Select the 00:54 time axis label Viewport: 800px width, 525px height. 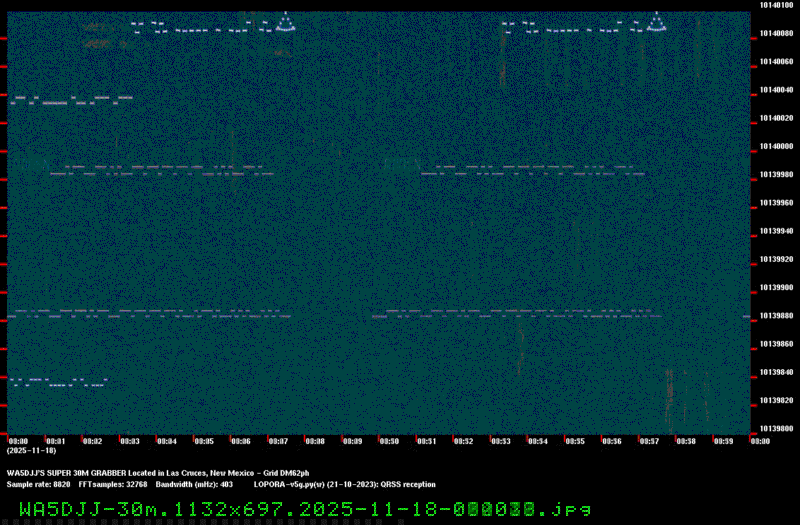tap(538, 441)
